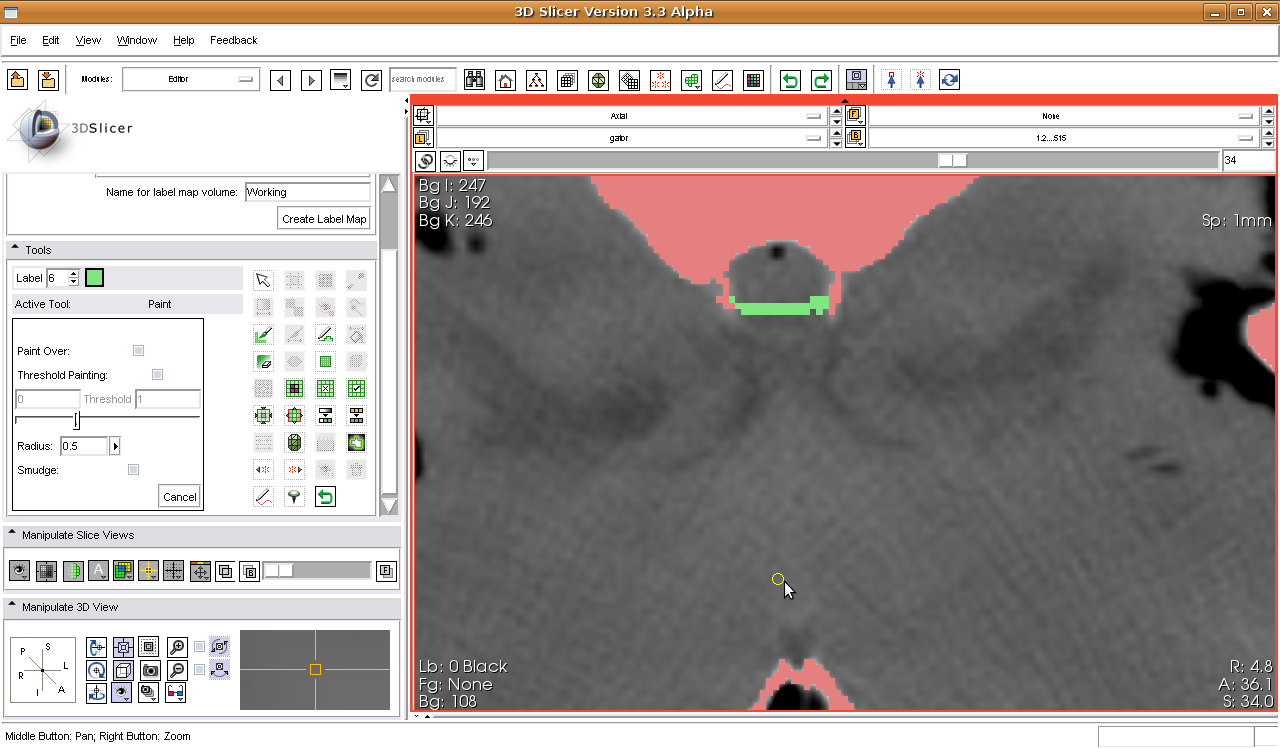Click the search modules input field
This screenshot has height=748, width=1280.
pos(423,80)
